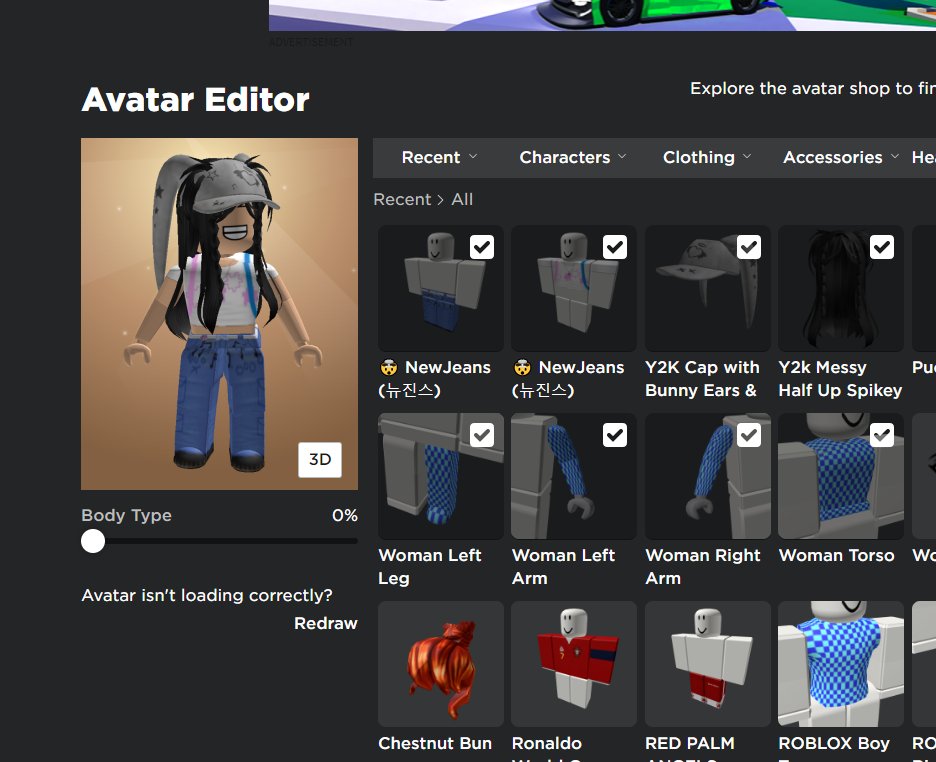Click the Body Type slider track

220,541
